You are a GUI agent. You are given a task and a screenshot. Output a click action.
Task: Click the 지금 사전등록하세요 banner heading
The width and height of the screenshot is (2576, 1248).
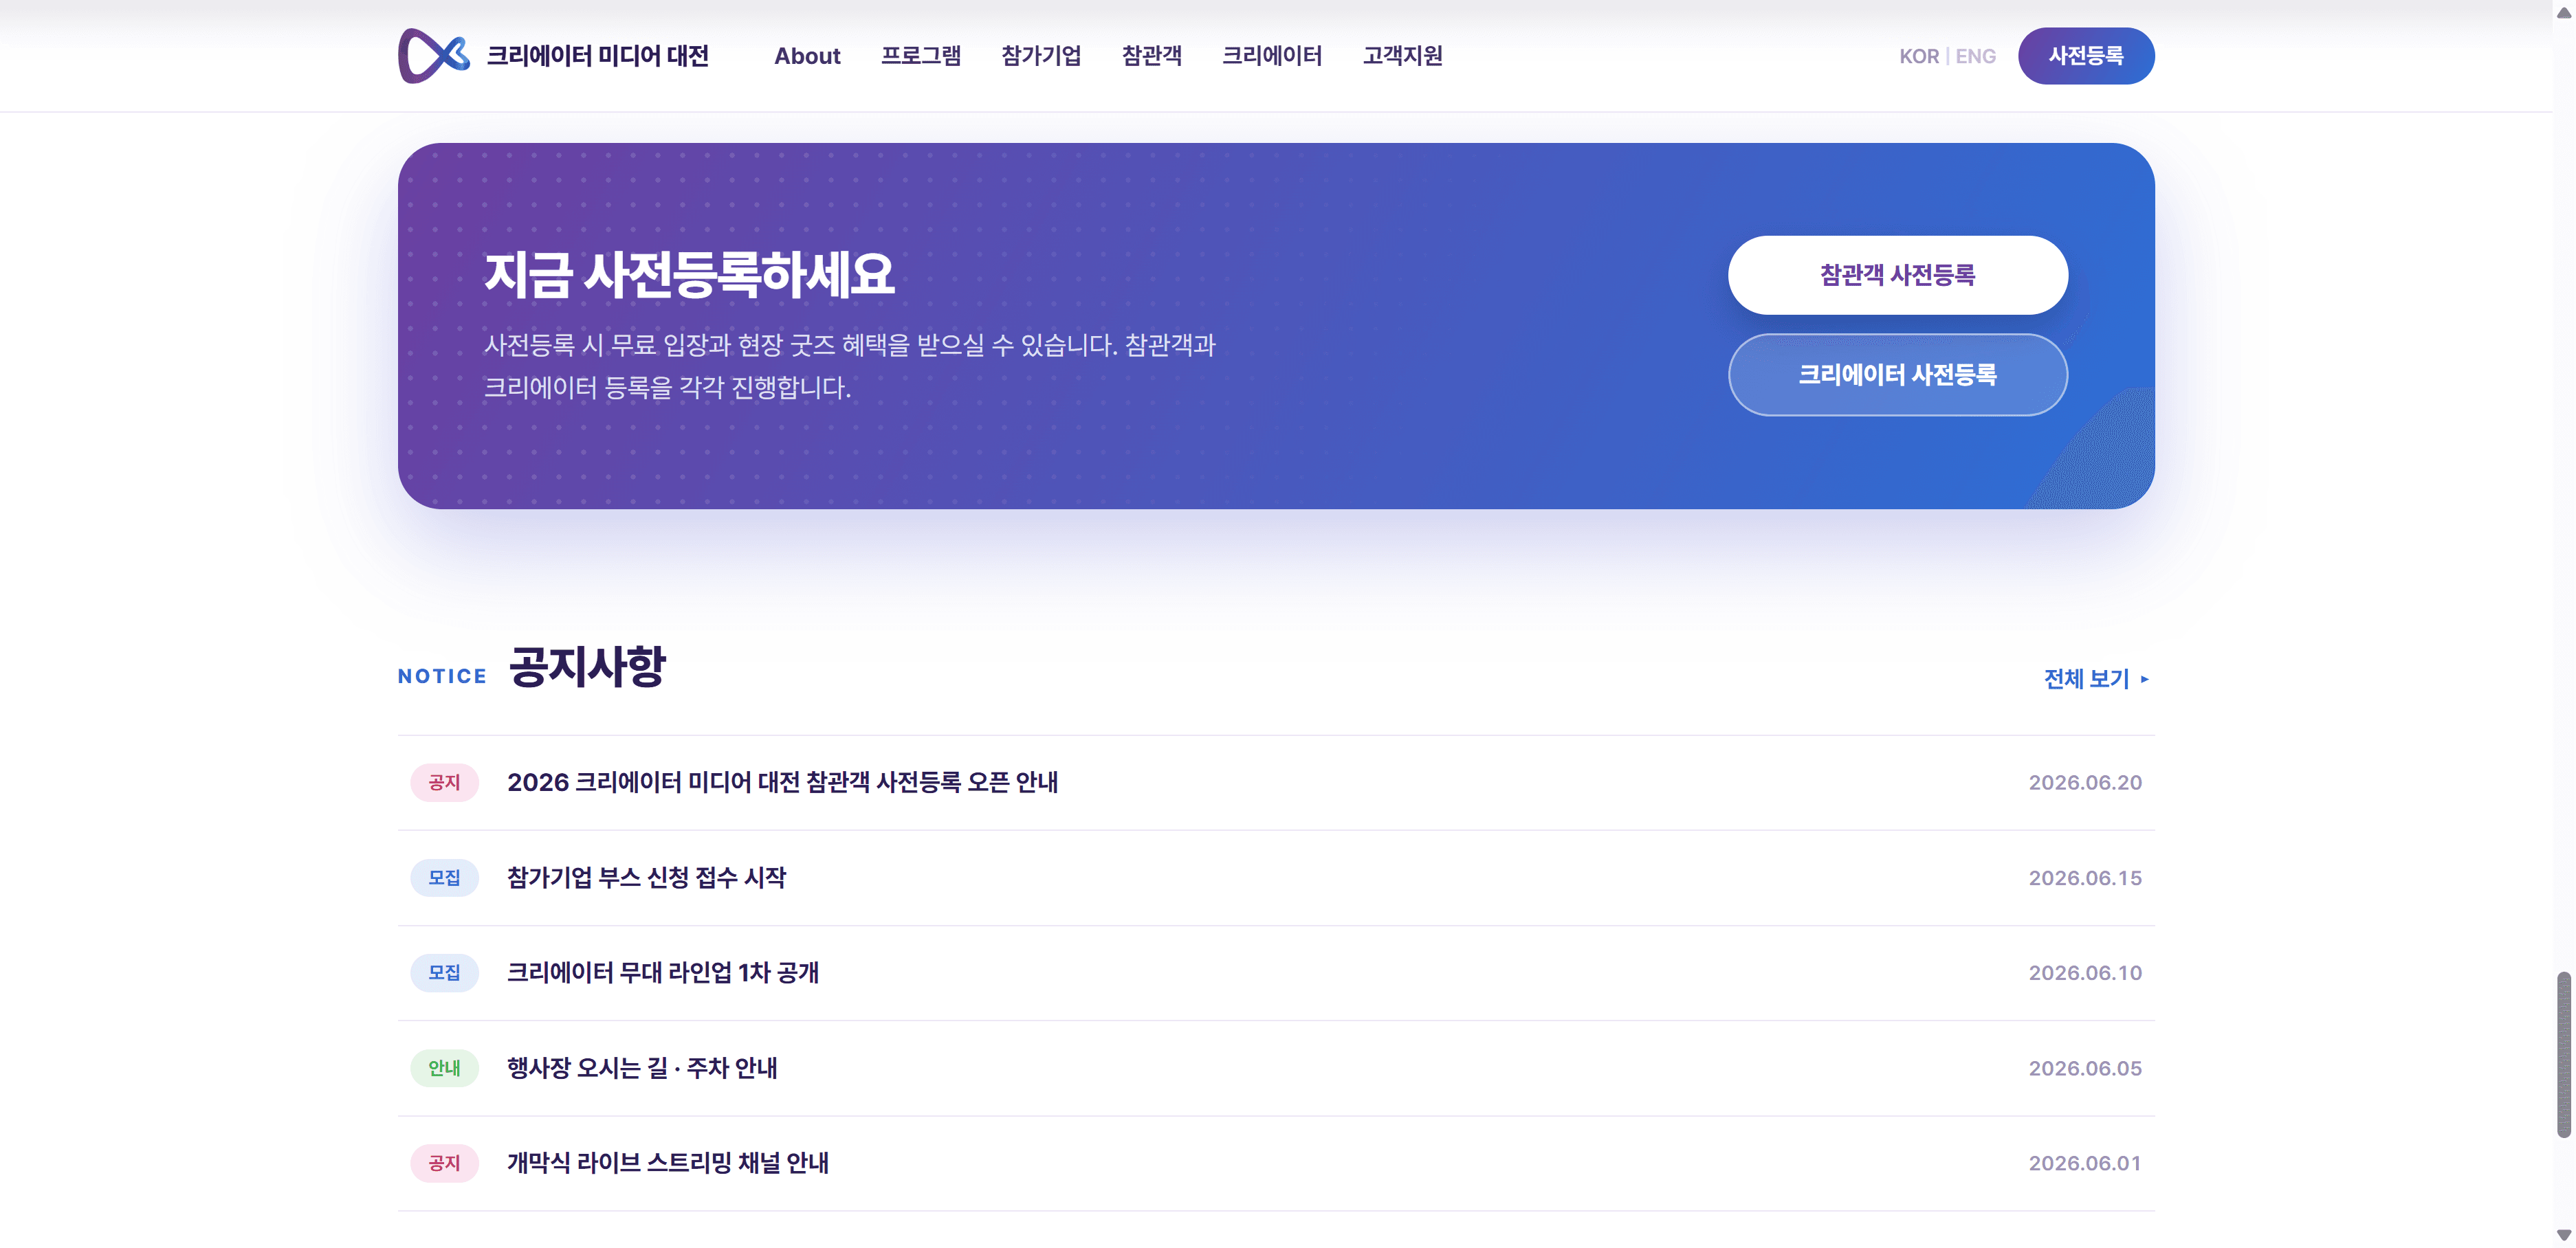689,274
